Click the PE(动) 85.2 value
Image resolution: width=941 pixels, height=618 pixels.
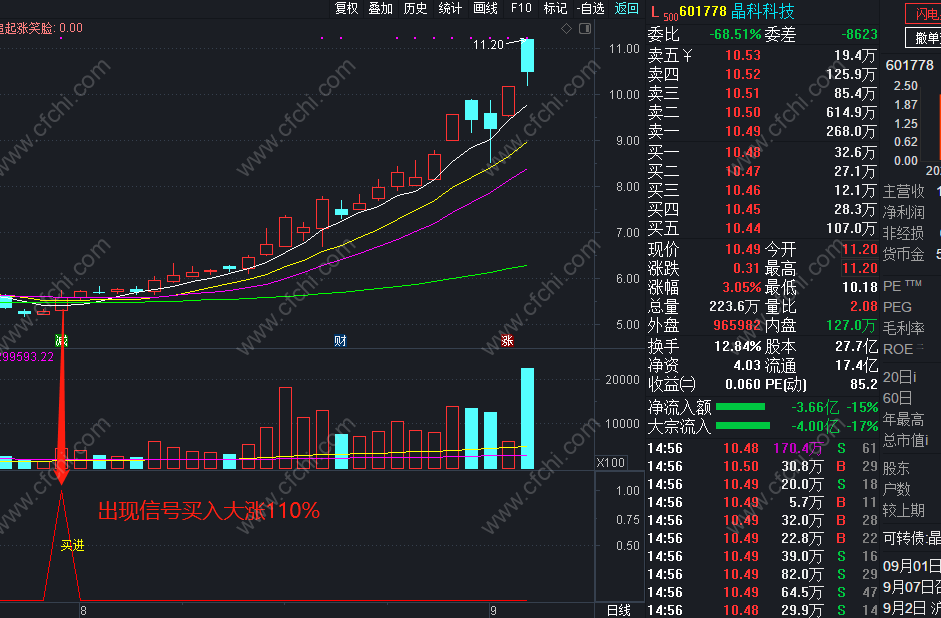(x=864, y=385)
